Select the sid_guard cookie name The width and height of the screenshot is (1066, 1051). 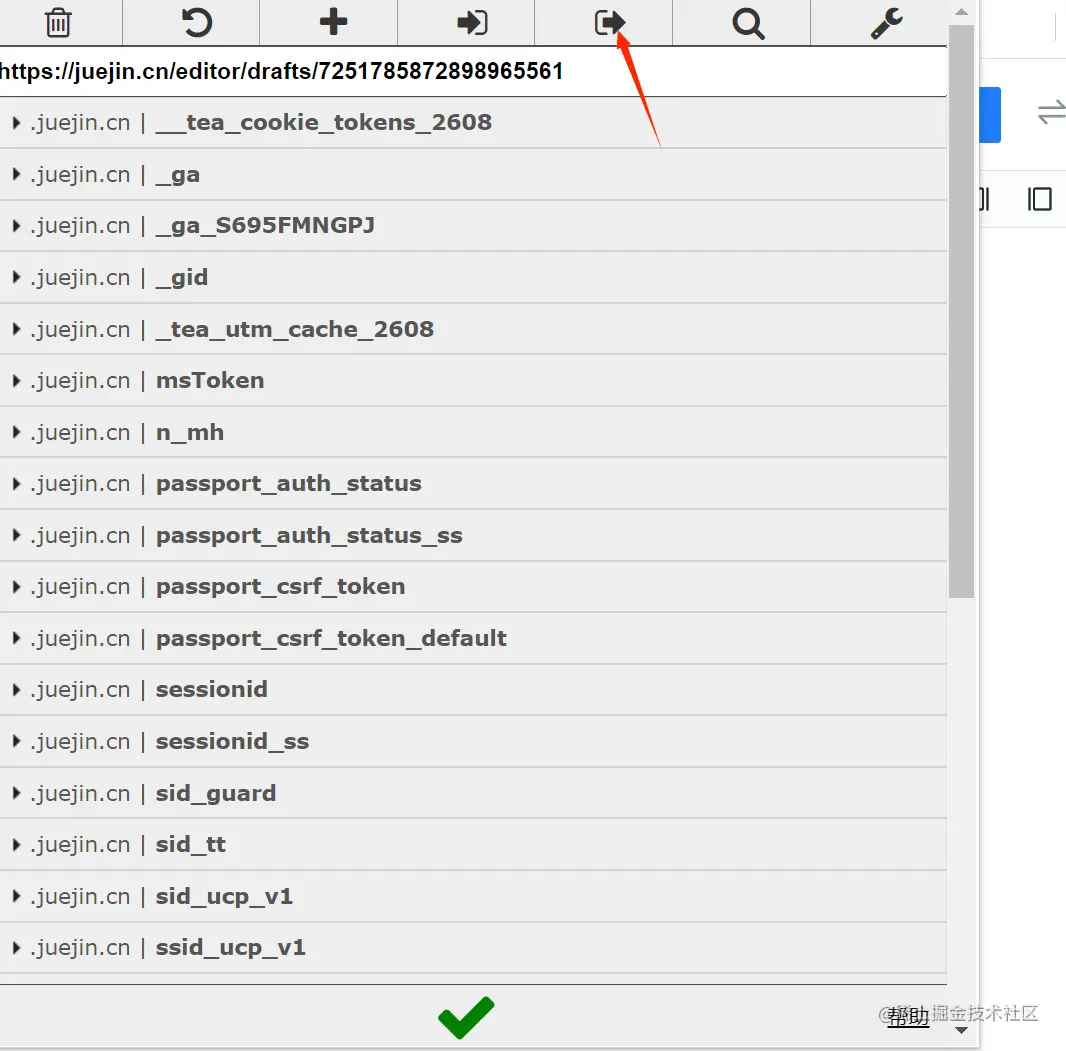coord(216,793)
